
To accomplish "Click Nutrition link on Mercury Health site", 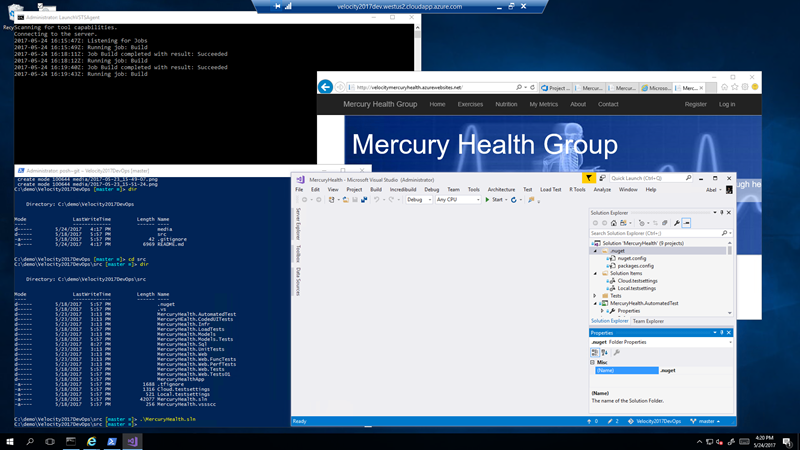I will pos(506,104).
